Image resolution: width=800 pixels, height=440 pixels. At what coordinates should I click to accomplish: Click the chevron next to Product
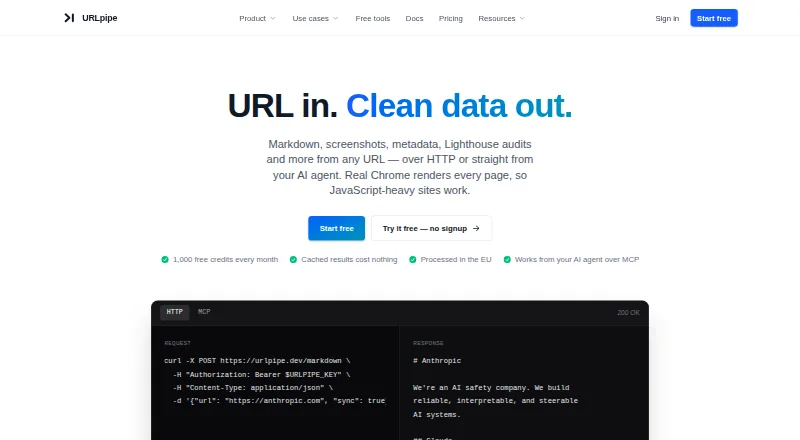point(272,18)
